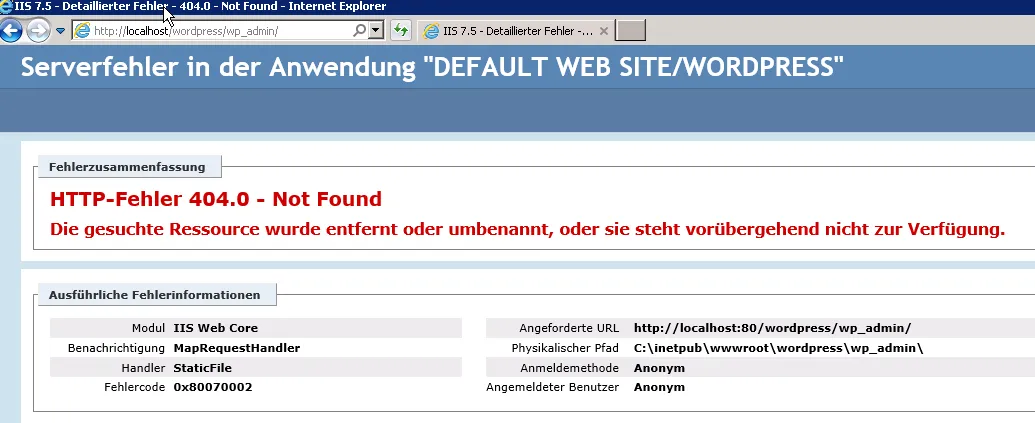The image size is (1035, 423).
Task: Click the 'Anonym' value next to Anmeldemethode
Action: [x=659, y=368]
